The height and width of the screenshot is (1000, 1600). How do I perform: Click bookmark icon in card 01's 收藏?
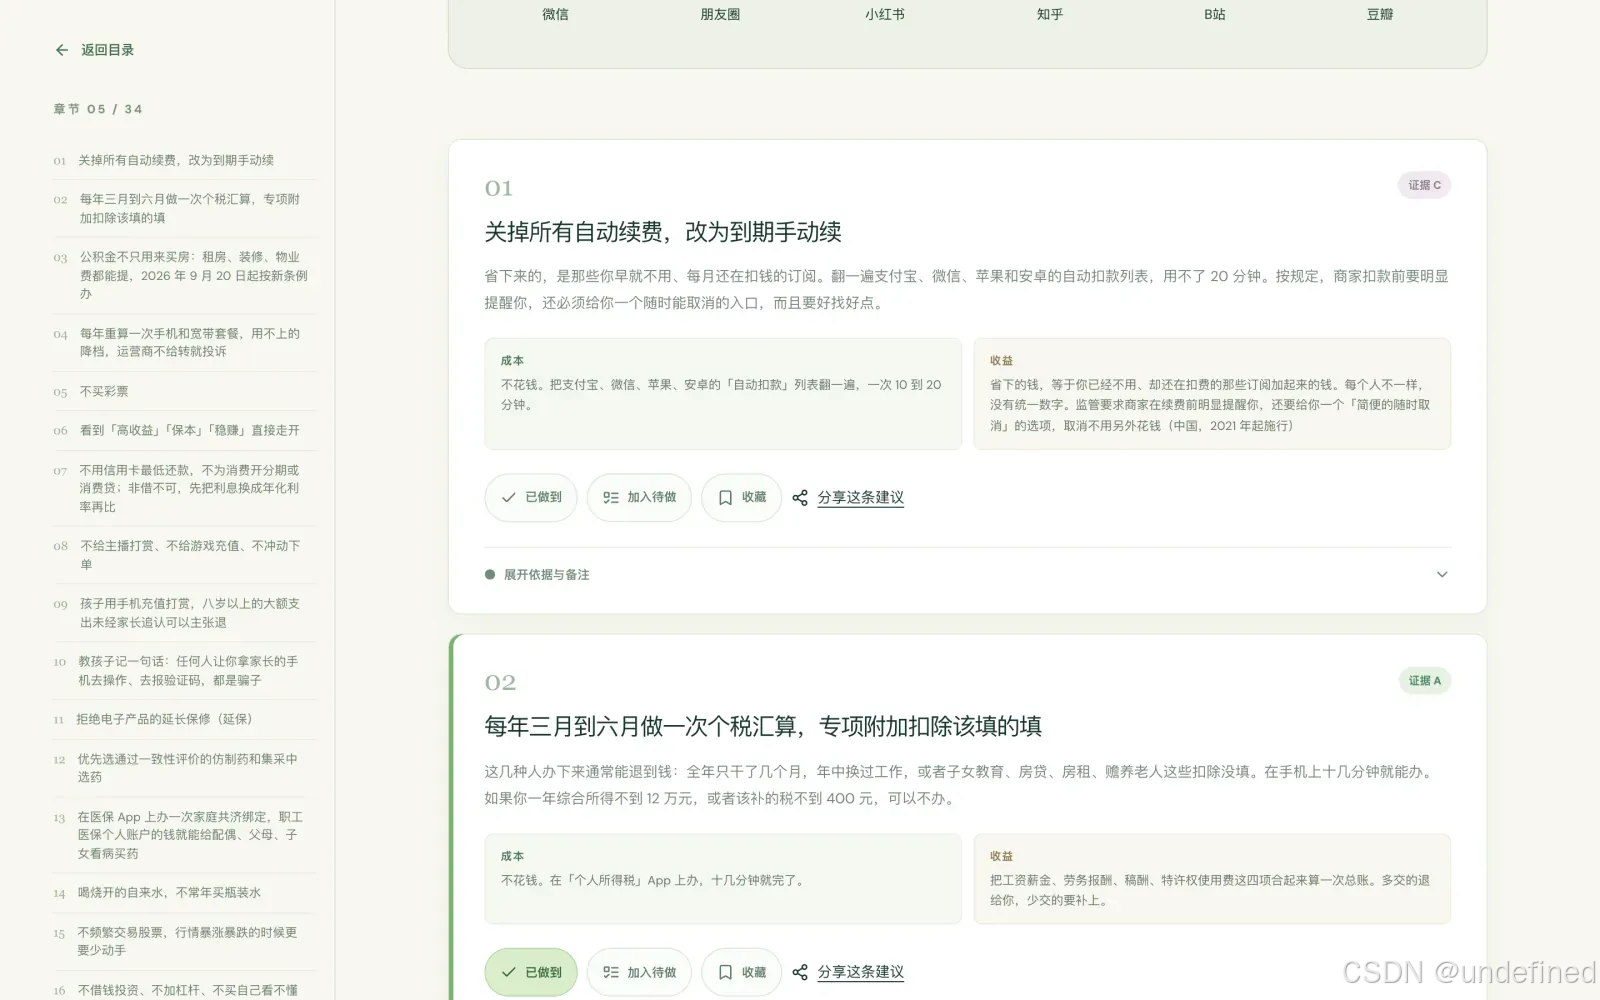[725, 497]
